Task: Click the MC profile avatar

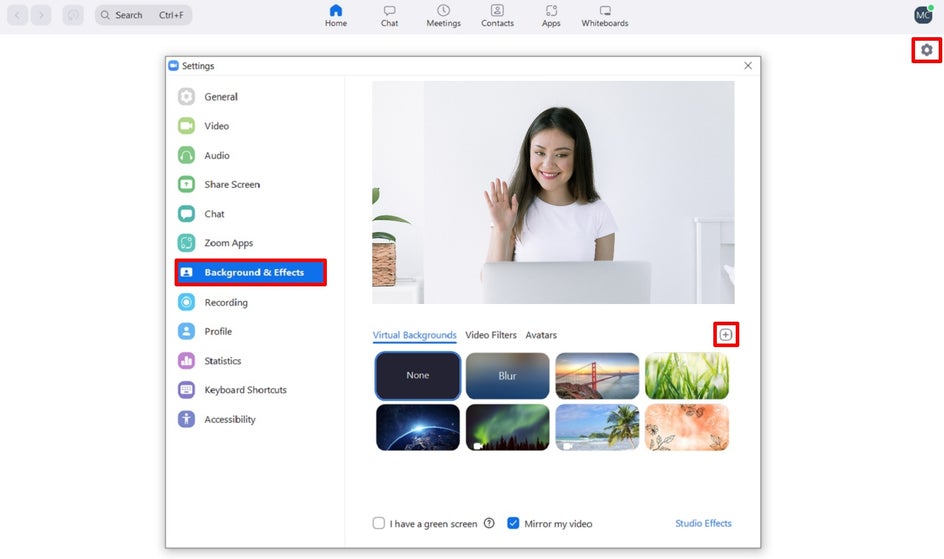Action: pos(923,15)
